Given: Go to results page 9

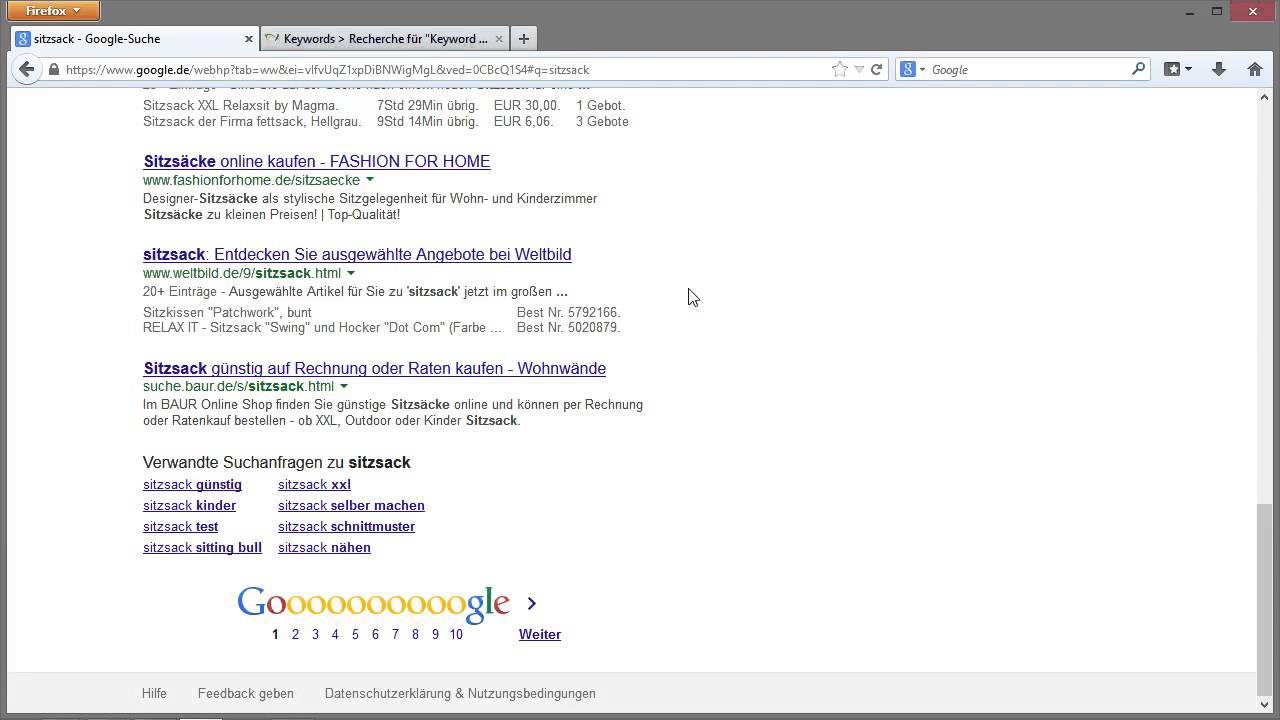Looking at the screenshot, I should pos(435,634).
